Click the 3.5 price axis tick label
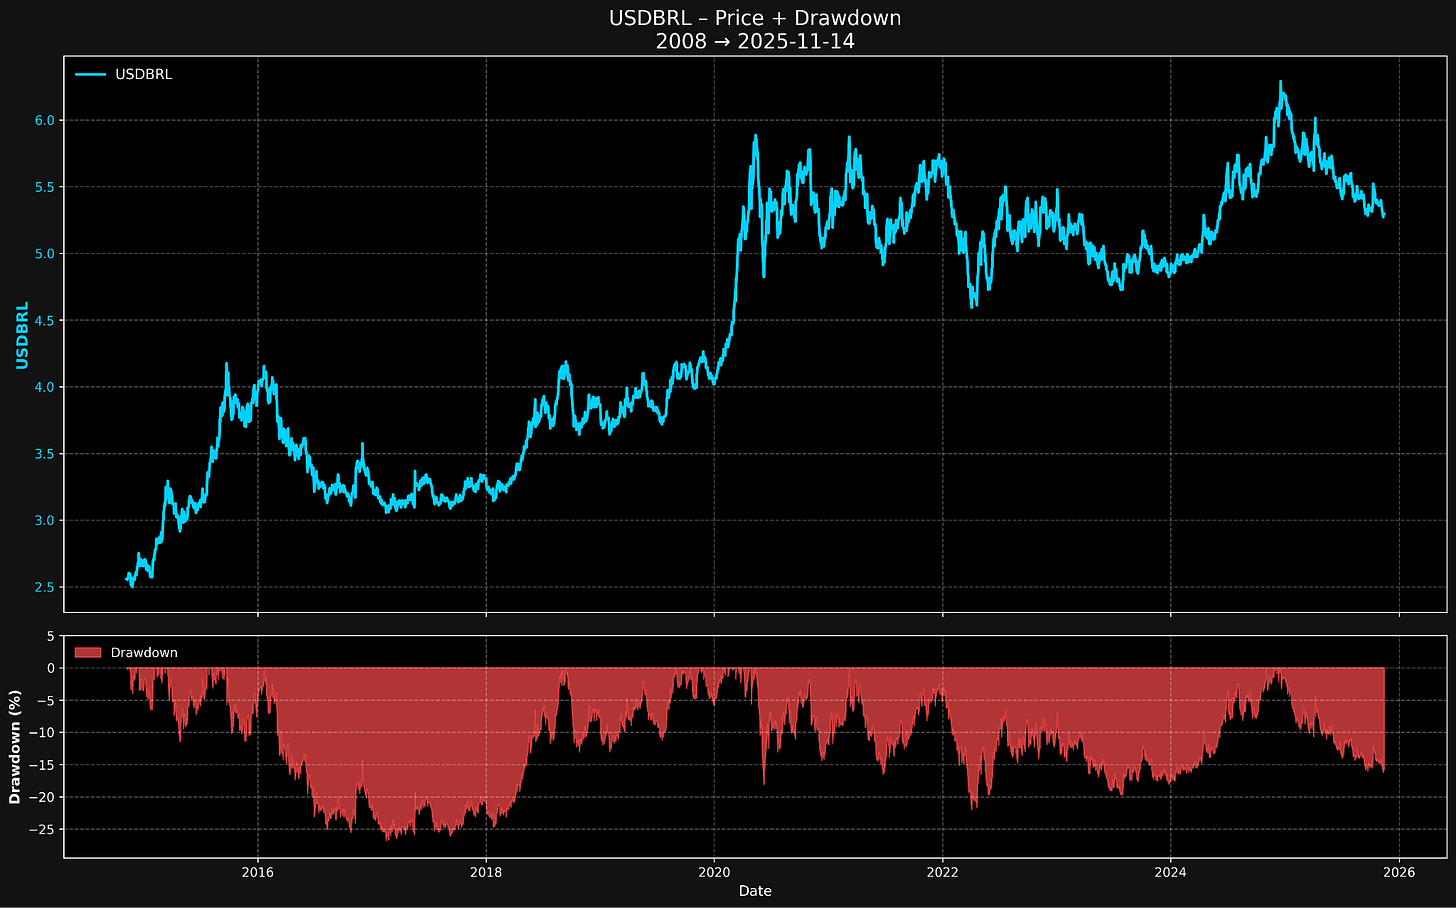Screen dimensions: 1456x908 click(47, 454)
